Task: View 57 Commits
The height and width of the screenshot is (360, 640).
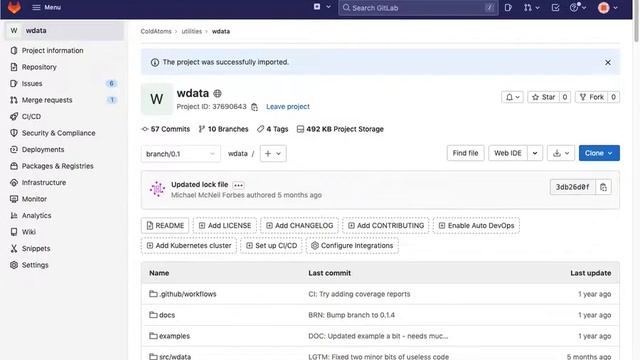Action: (x=166, y=129)
